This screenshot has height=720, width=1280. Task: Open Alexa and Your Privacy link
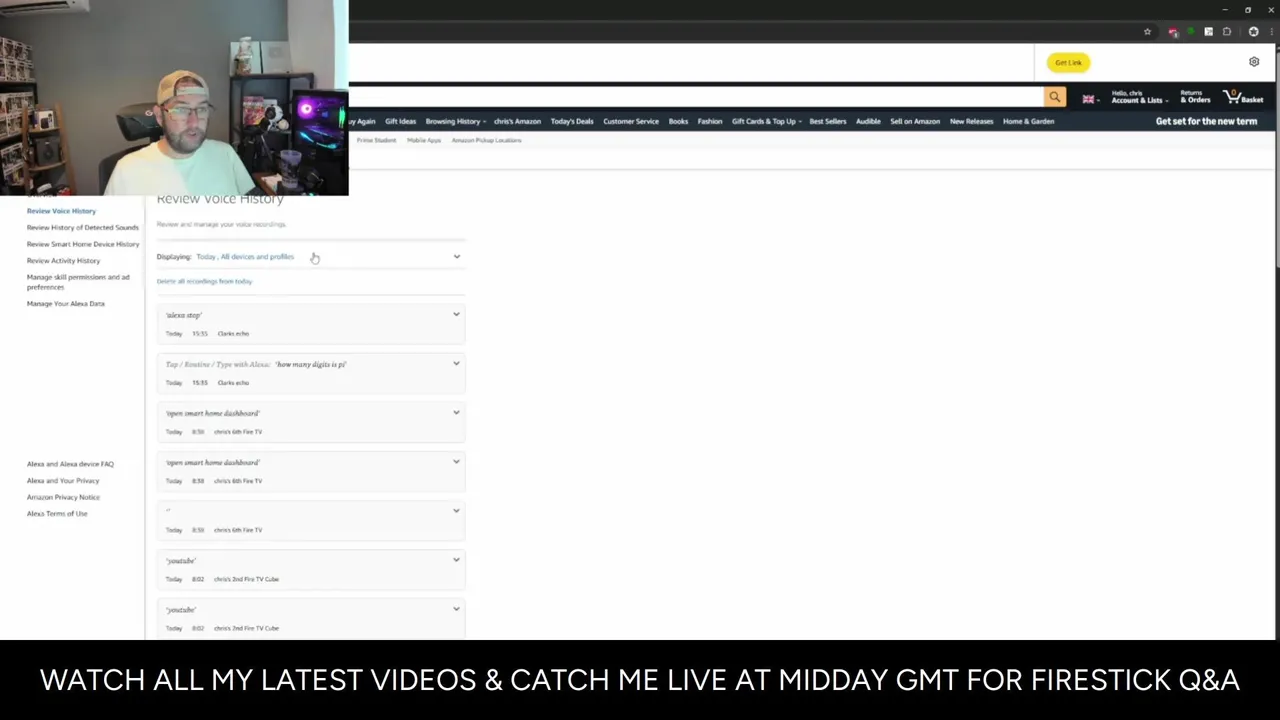click(x=63, y=481)
